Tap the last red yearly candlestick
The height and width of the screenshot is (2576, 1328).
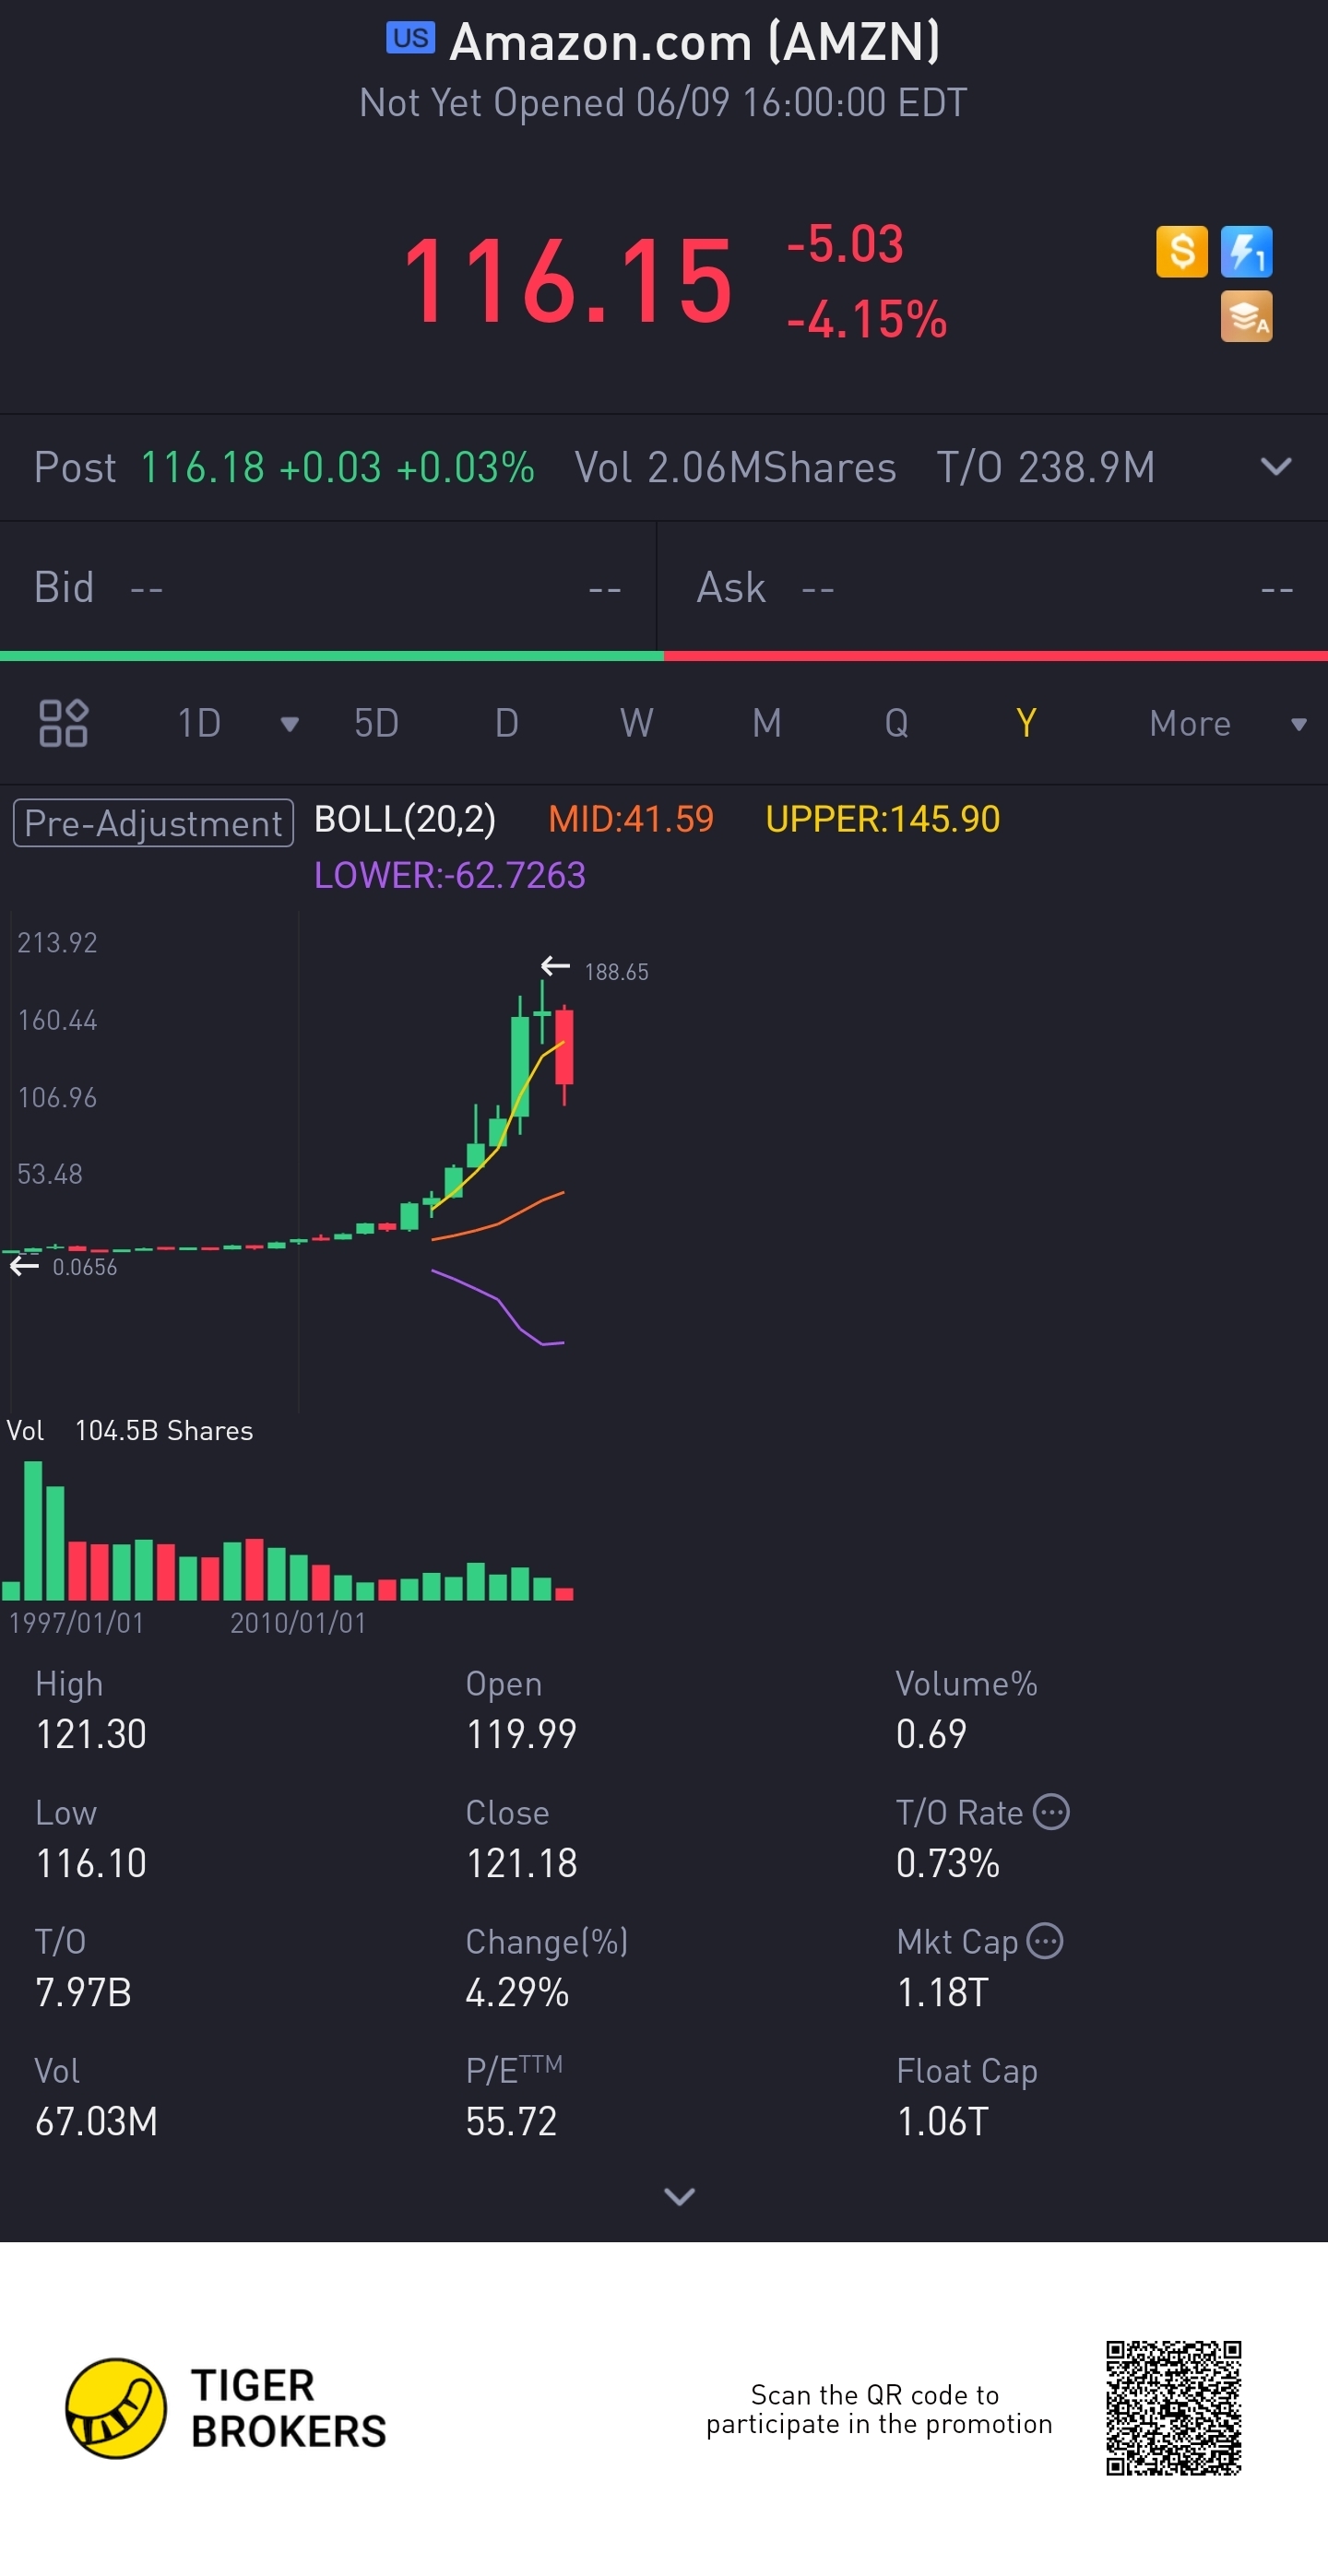click(565, 1056)
